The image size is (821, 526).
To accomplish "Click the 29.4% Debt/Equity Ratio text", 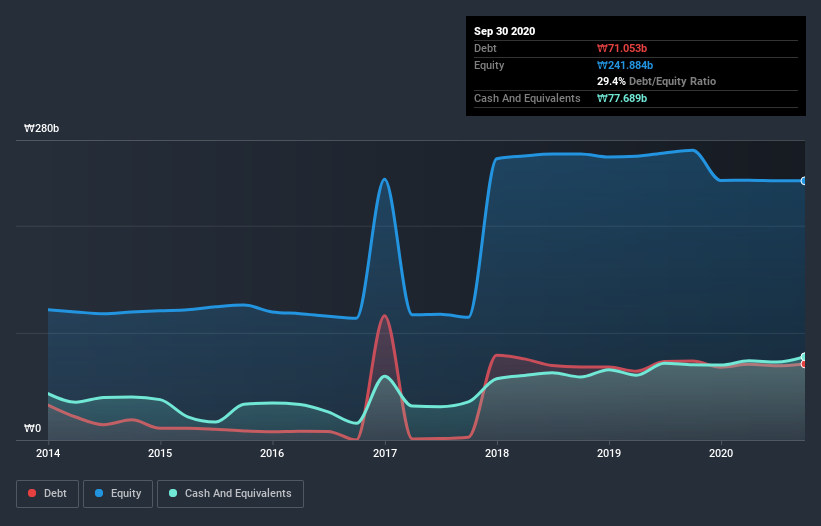I will (657, 81).
